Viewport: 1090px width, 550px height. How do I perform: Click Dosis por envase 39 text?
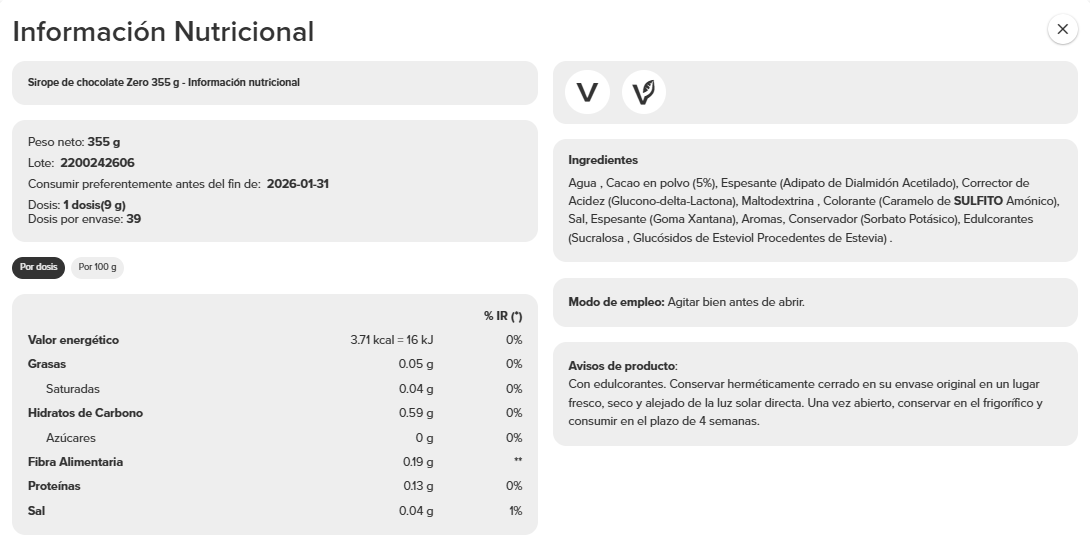tap(84, 218)
